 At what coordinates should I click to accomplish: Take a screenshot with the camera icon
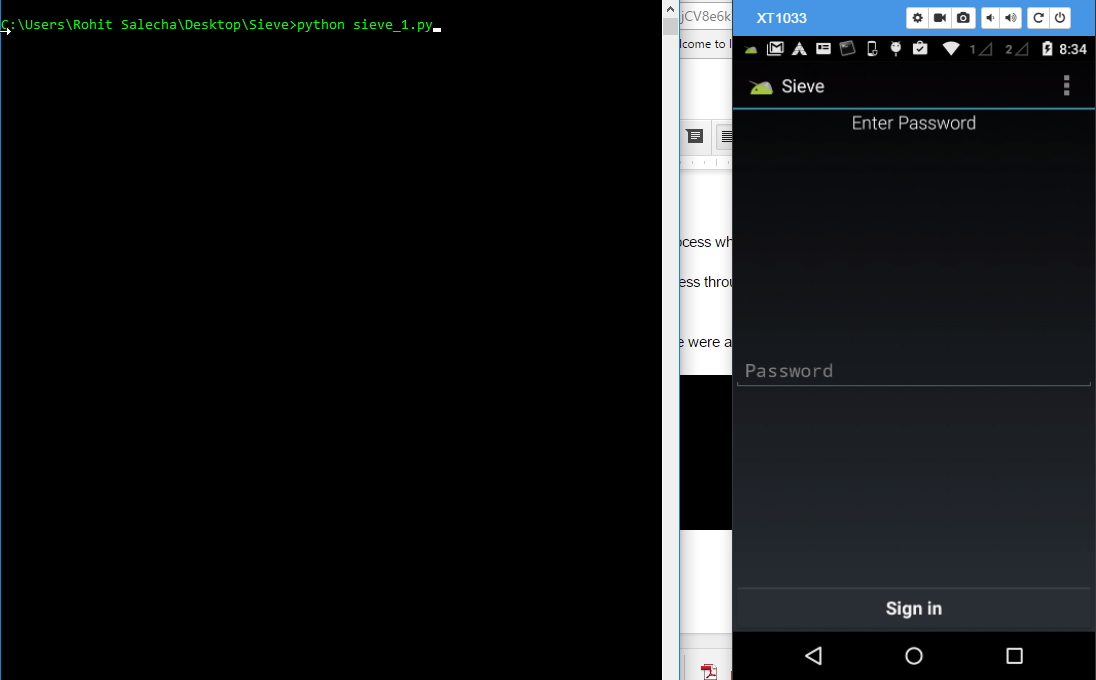[x=963, y=18]
